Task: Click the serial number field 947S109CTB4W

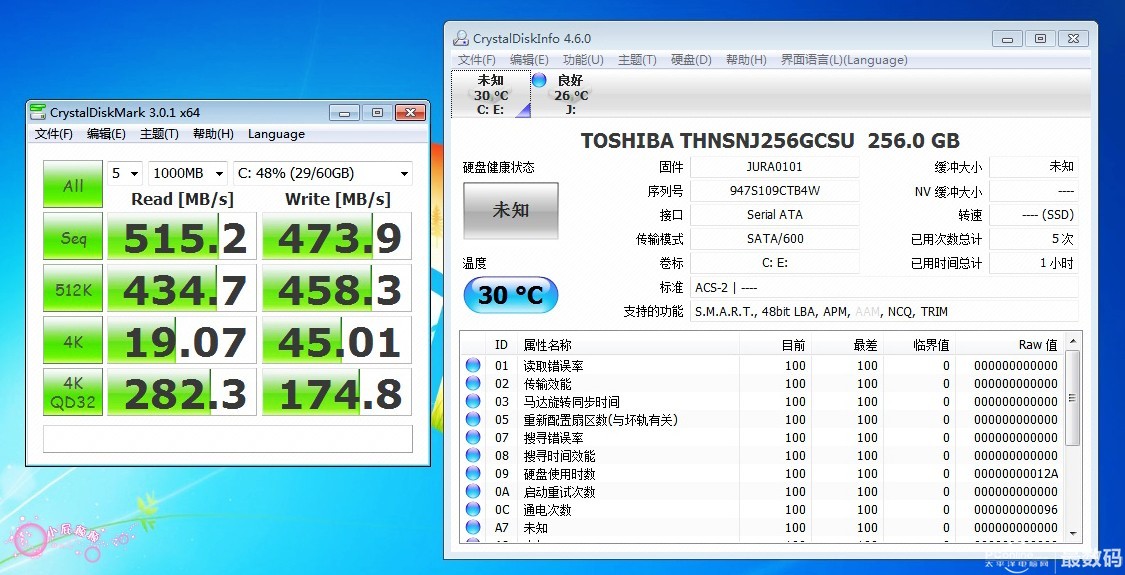Action: pyautogui.click(x=774, y=191)
